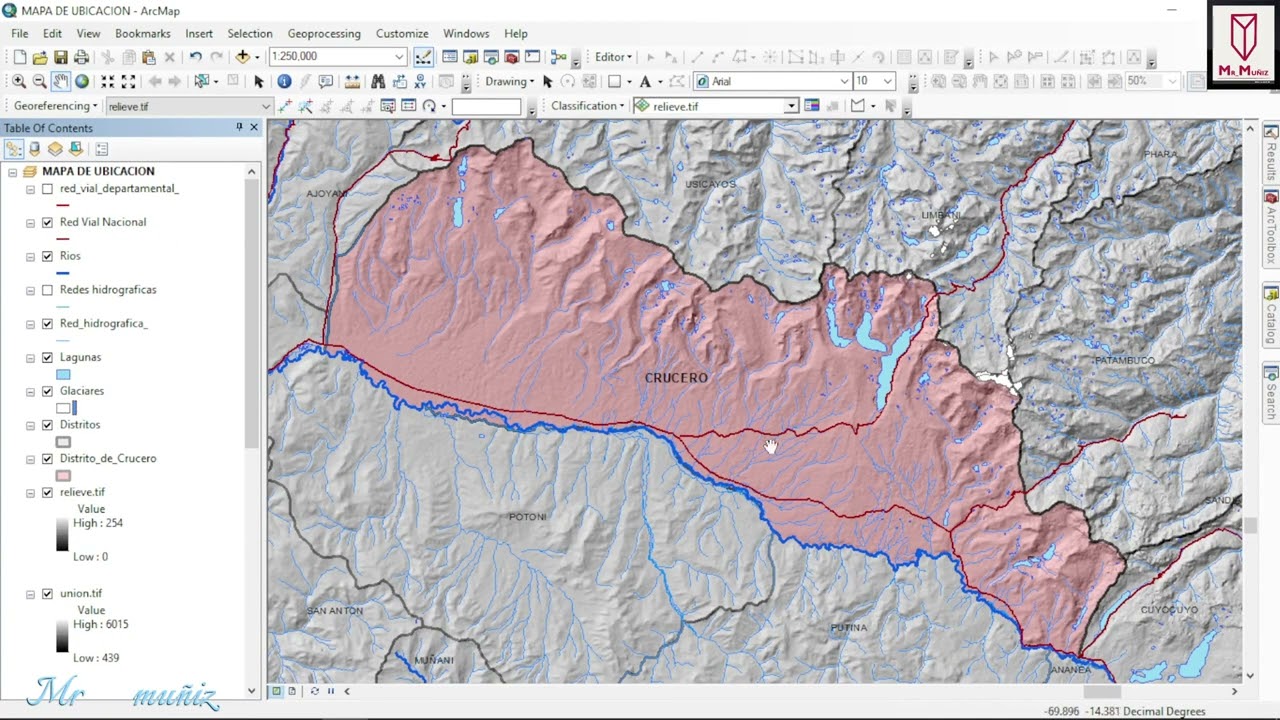Activate the Identify tool

tap(284, 81)
